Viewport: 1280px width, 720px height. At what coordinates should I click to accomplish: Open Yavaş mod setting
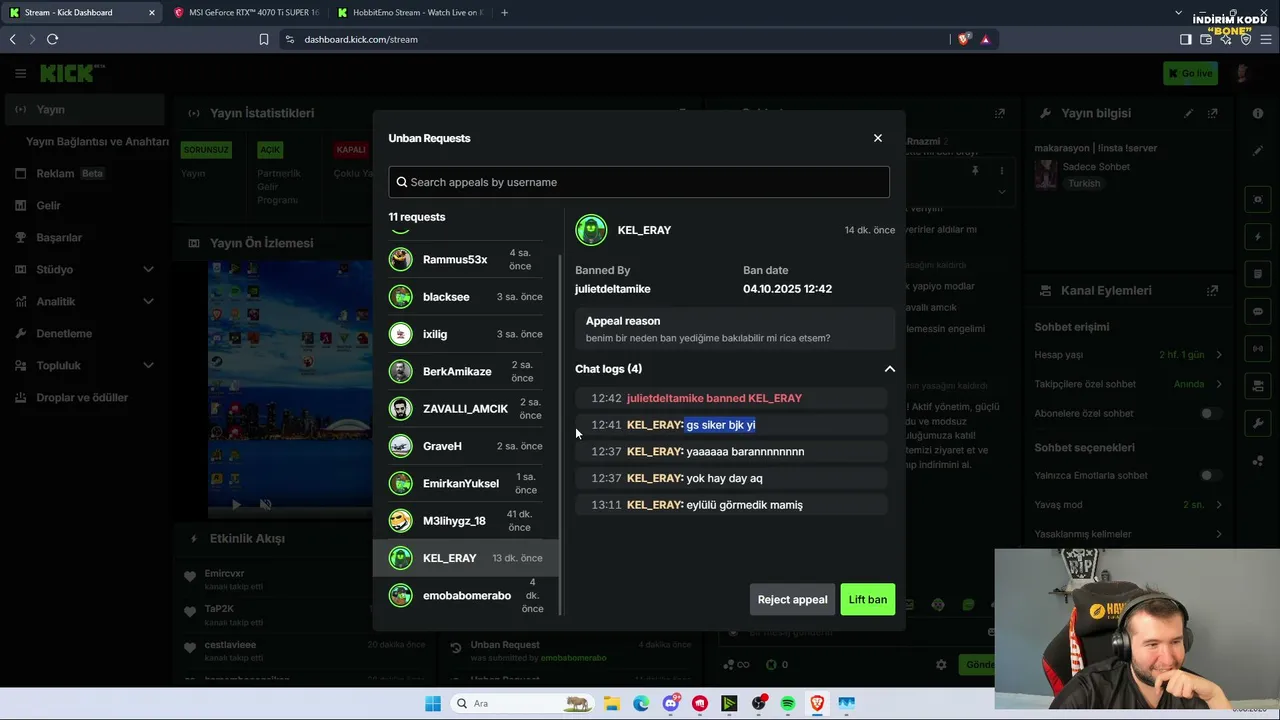(x=1129, y=505)
